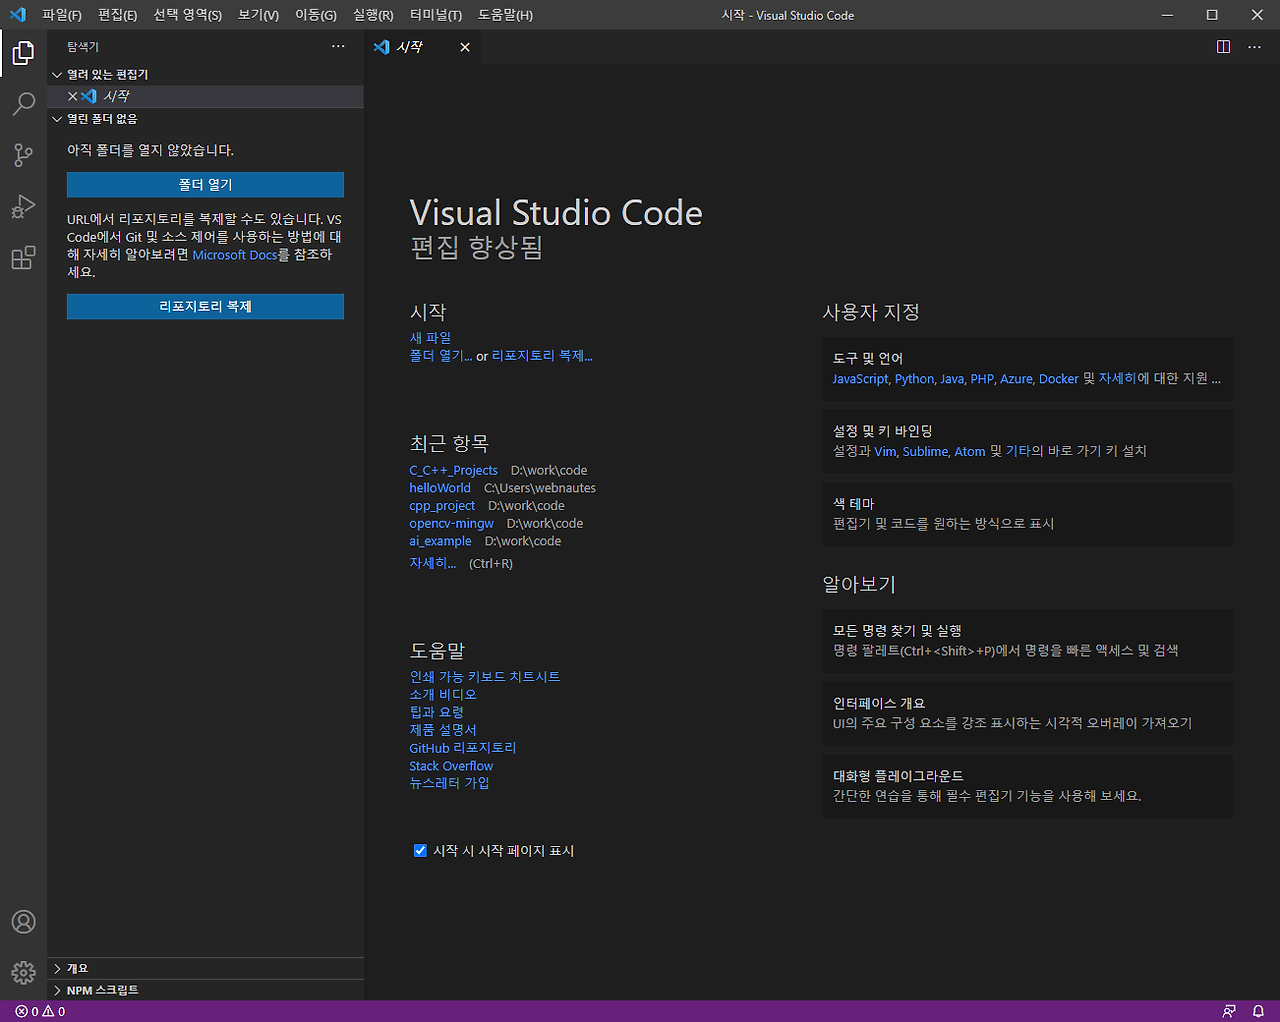Open the Search view icon
This screenshot has height=1022, width=1280.
pyautogui.click(x=23, y=104)
